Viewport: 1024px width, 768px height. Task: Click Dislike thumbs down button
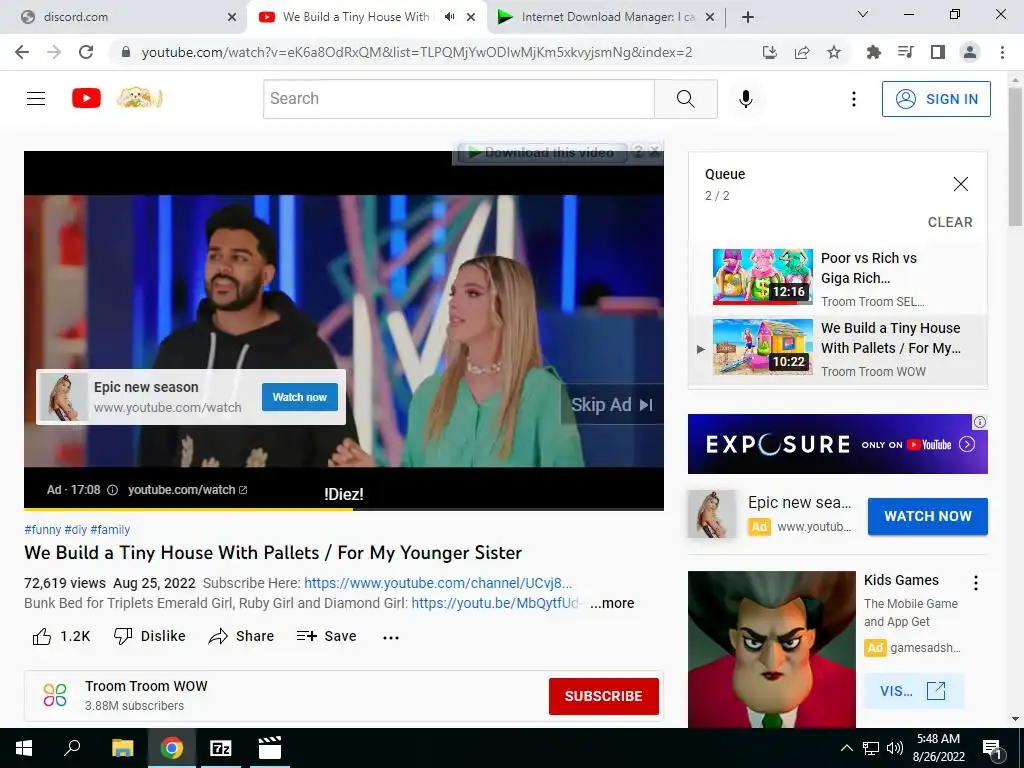coord(150,637)
